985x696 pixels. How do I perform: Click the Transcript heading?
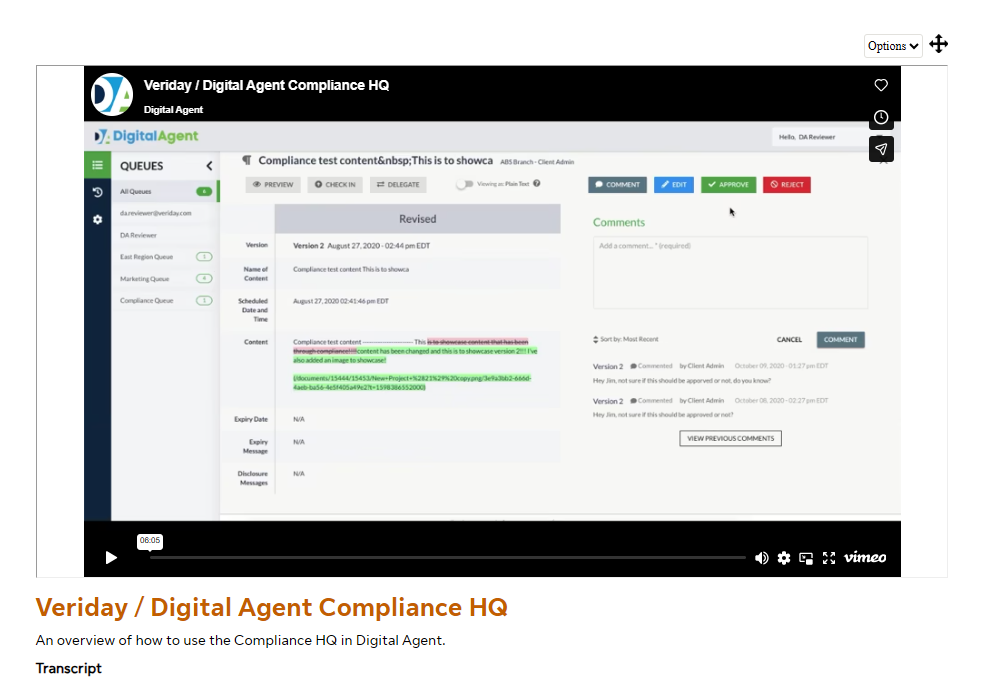click(68, 668)
